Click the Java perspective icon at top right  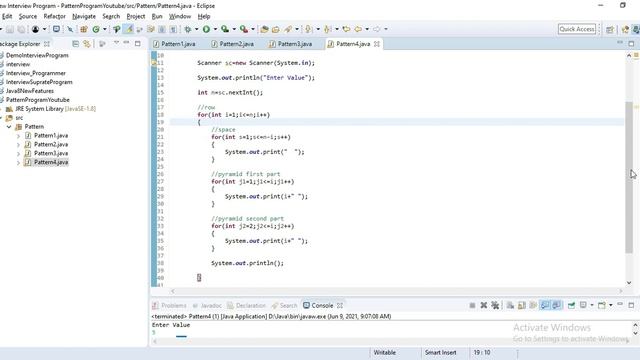(x=636, y=29)
